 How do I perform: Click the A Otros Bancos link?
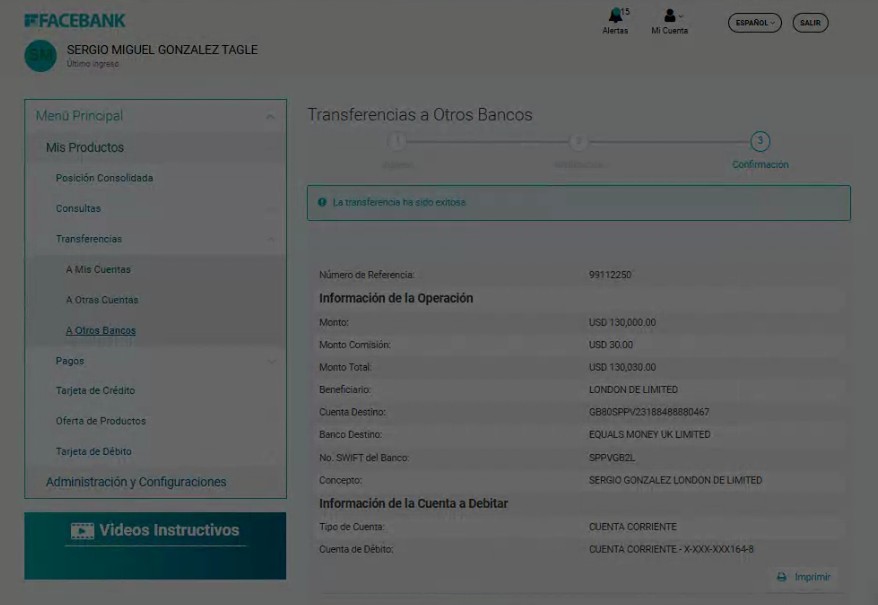pyautogui.click(x=101, y=331)
